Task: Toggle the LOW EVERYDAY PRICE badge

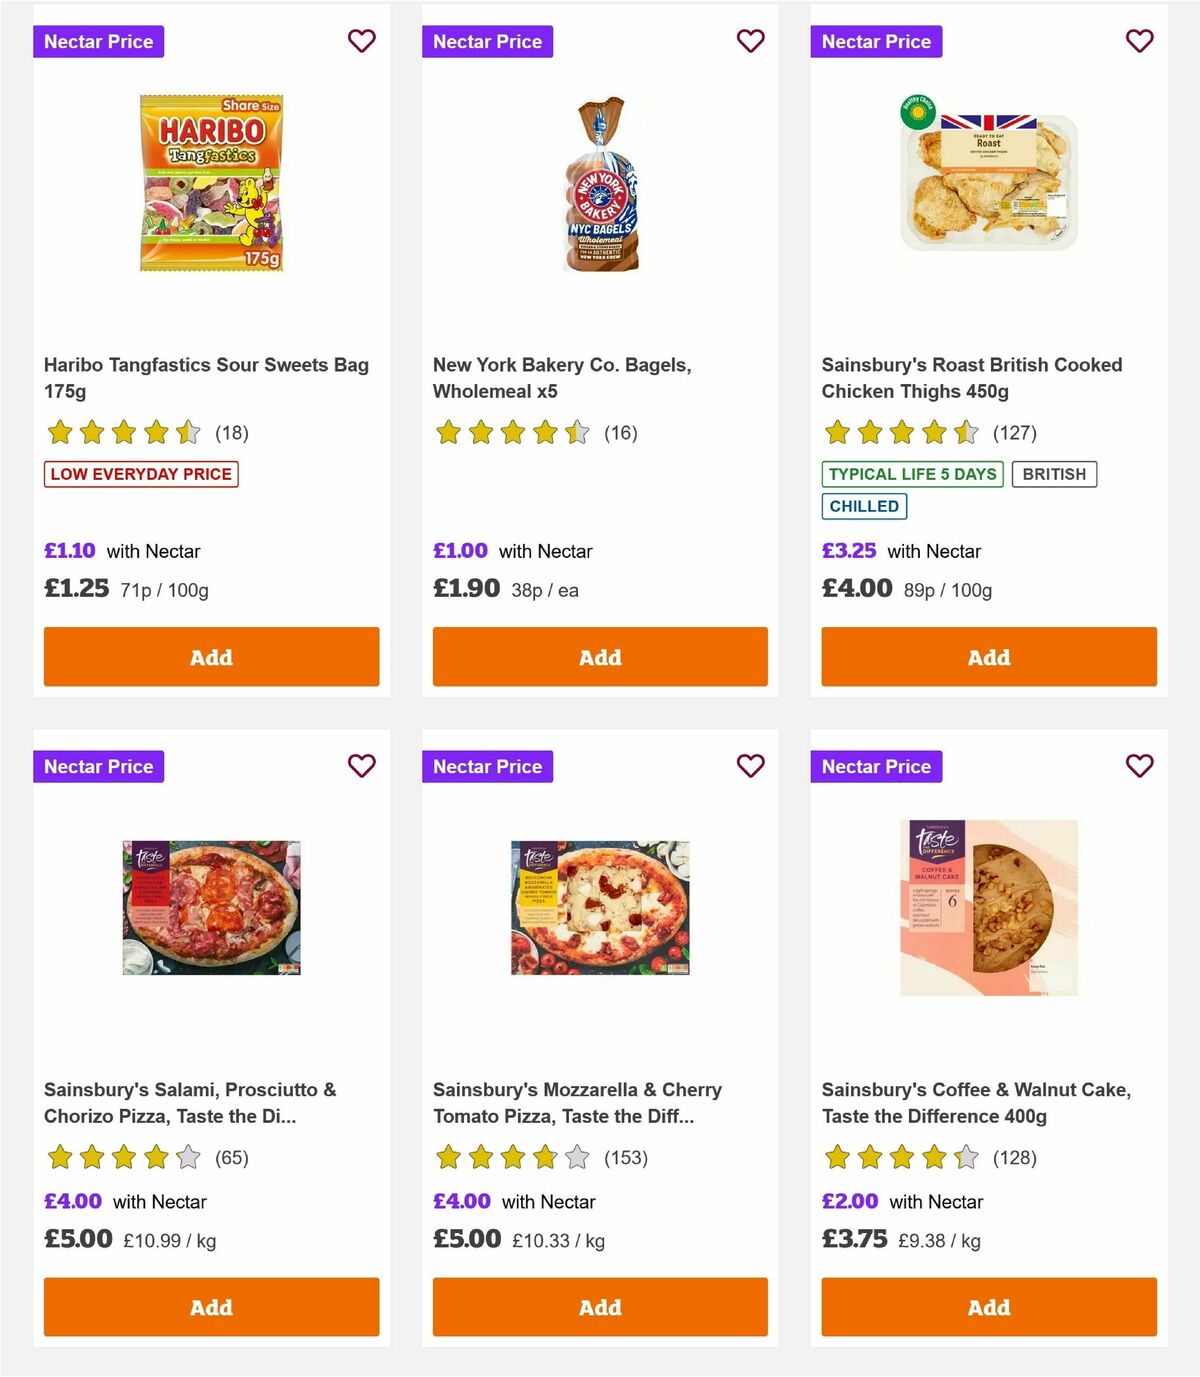Action: point(140,474)
